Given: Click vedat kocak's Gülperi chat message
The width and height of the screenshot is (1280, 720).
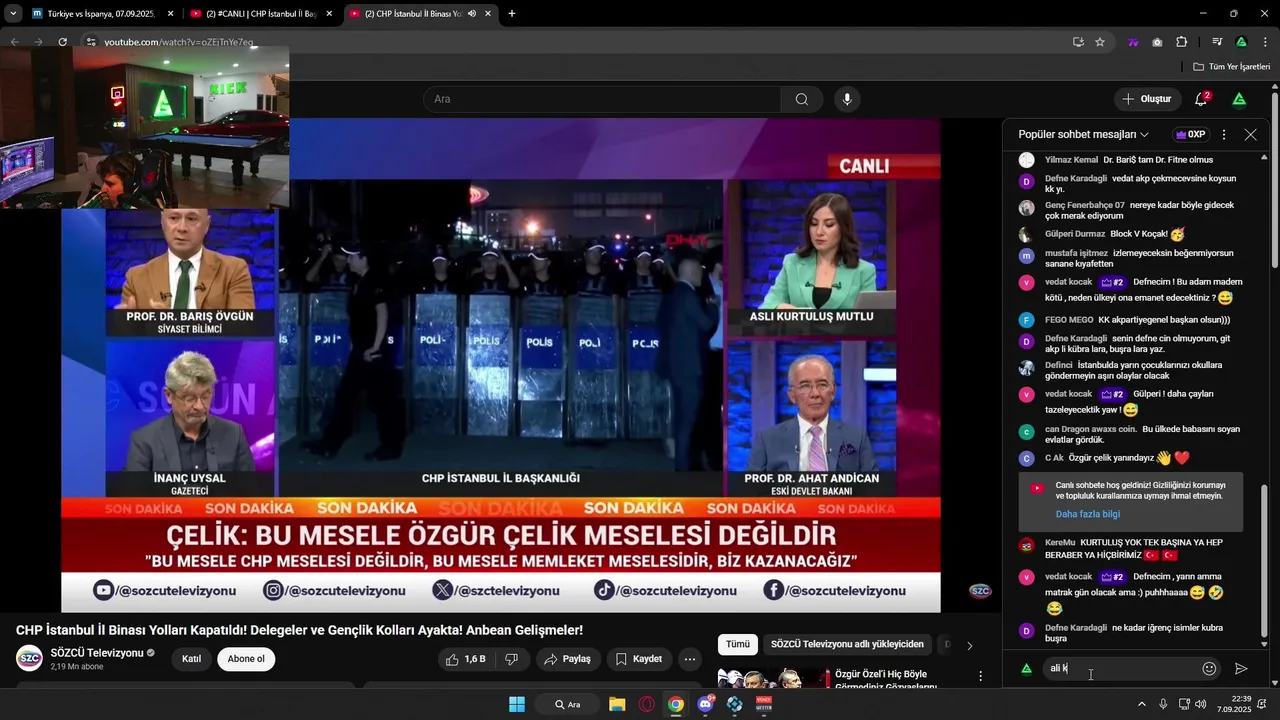Looking at the screenshot, I should point(1130,402).
